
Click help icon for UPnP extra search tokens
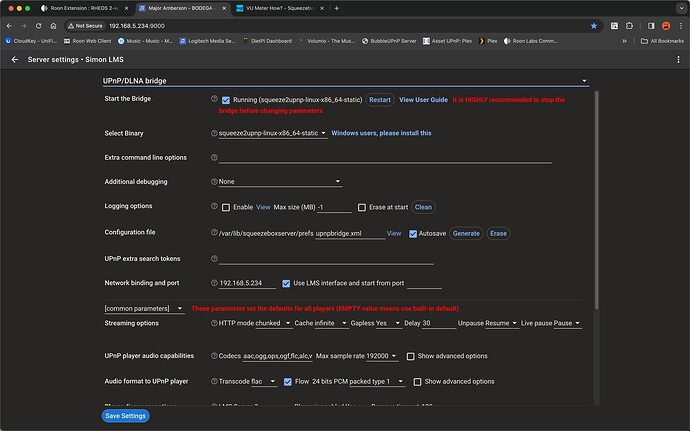pos(214,258)
